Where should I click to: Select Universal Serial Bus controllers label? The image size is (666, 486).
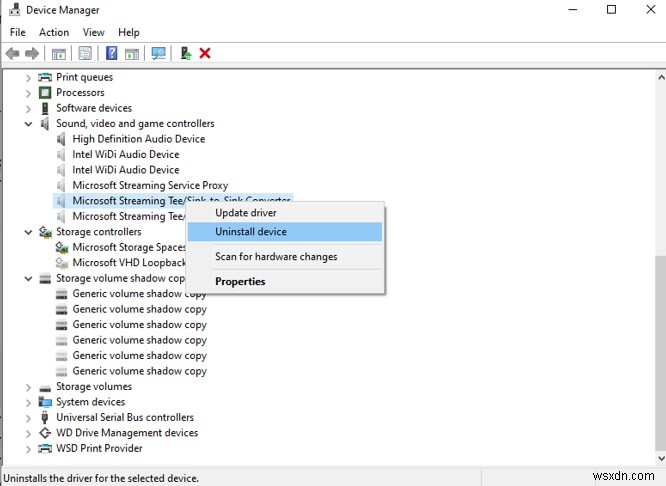coord(125,417)
